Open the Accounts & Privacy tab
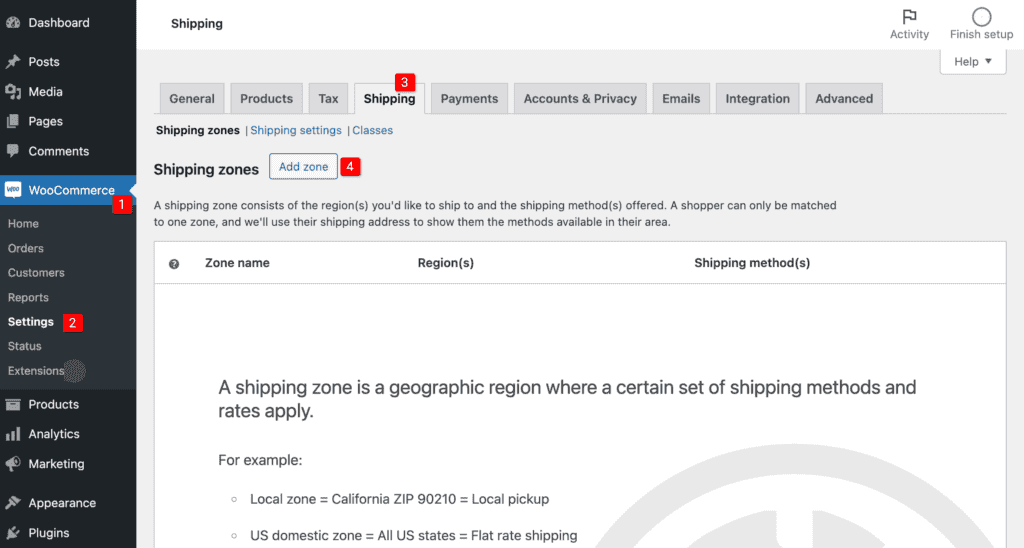Viewport: 1024px width, 548px height. [x=580, y=99]
